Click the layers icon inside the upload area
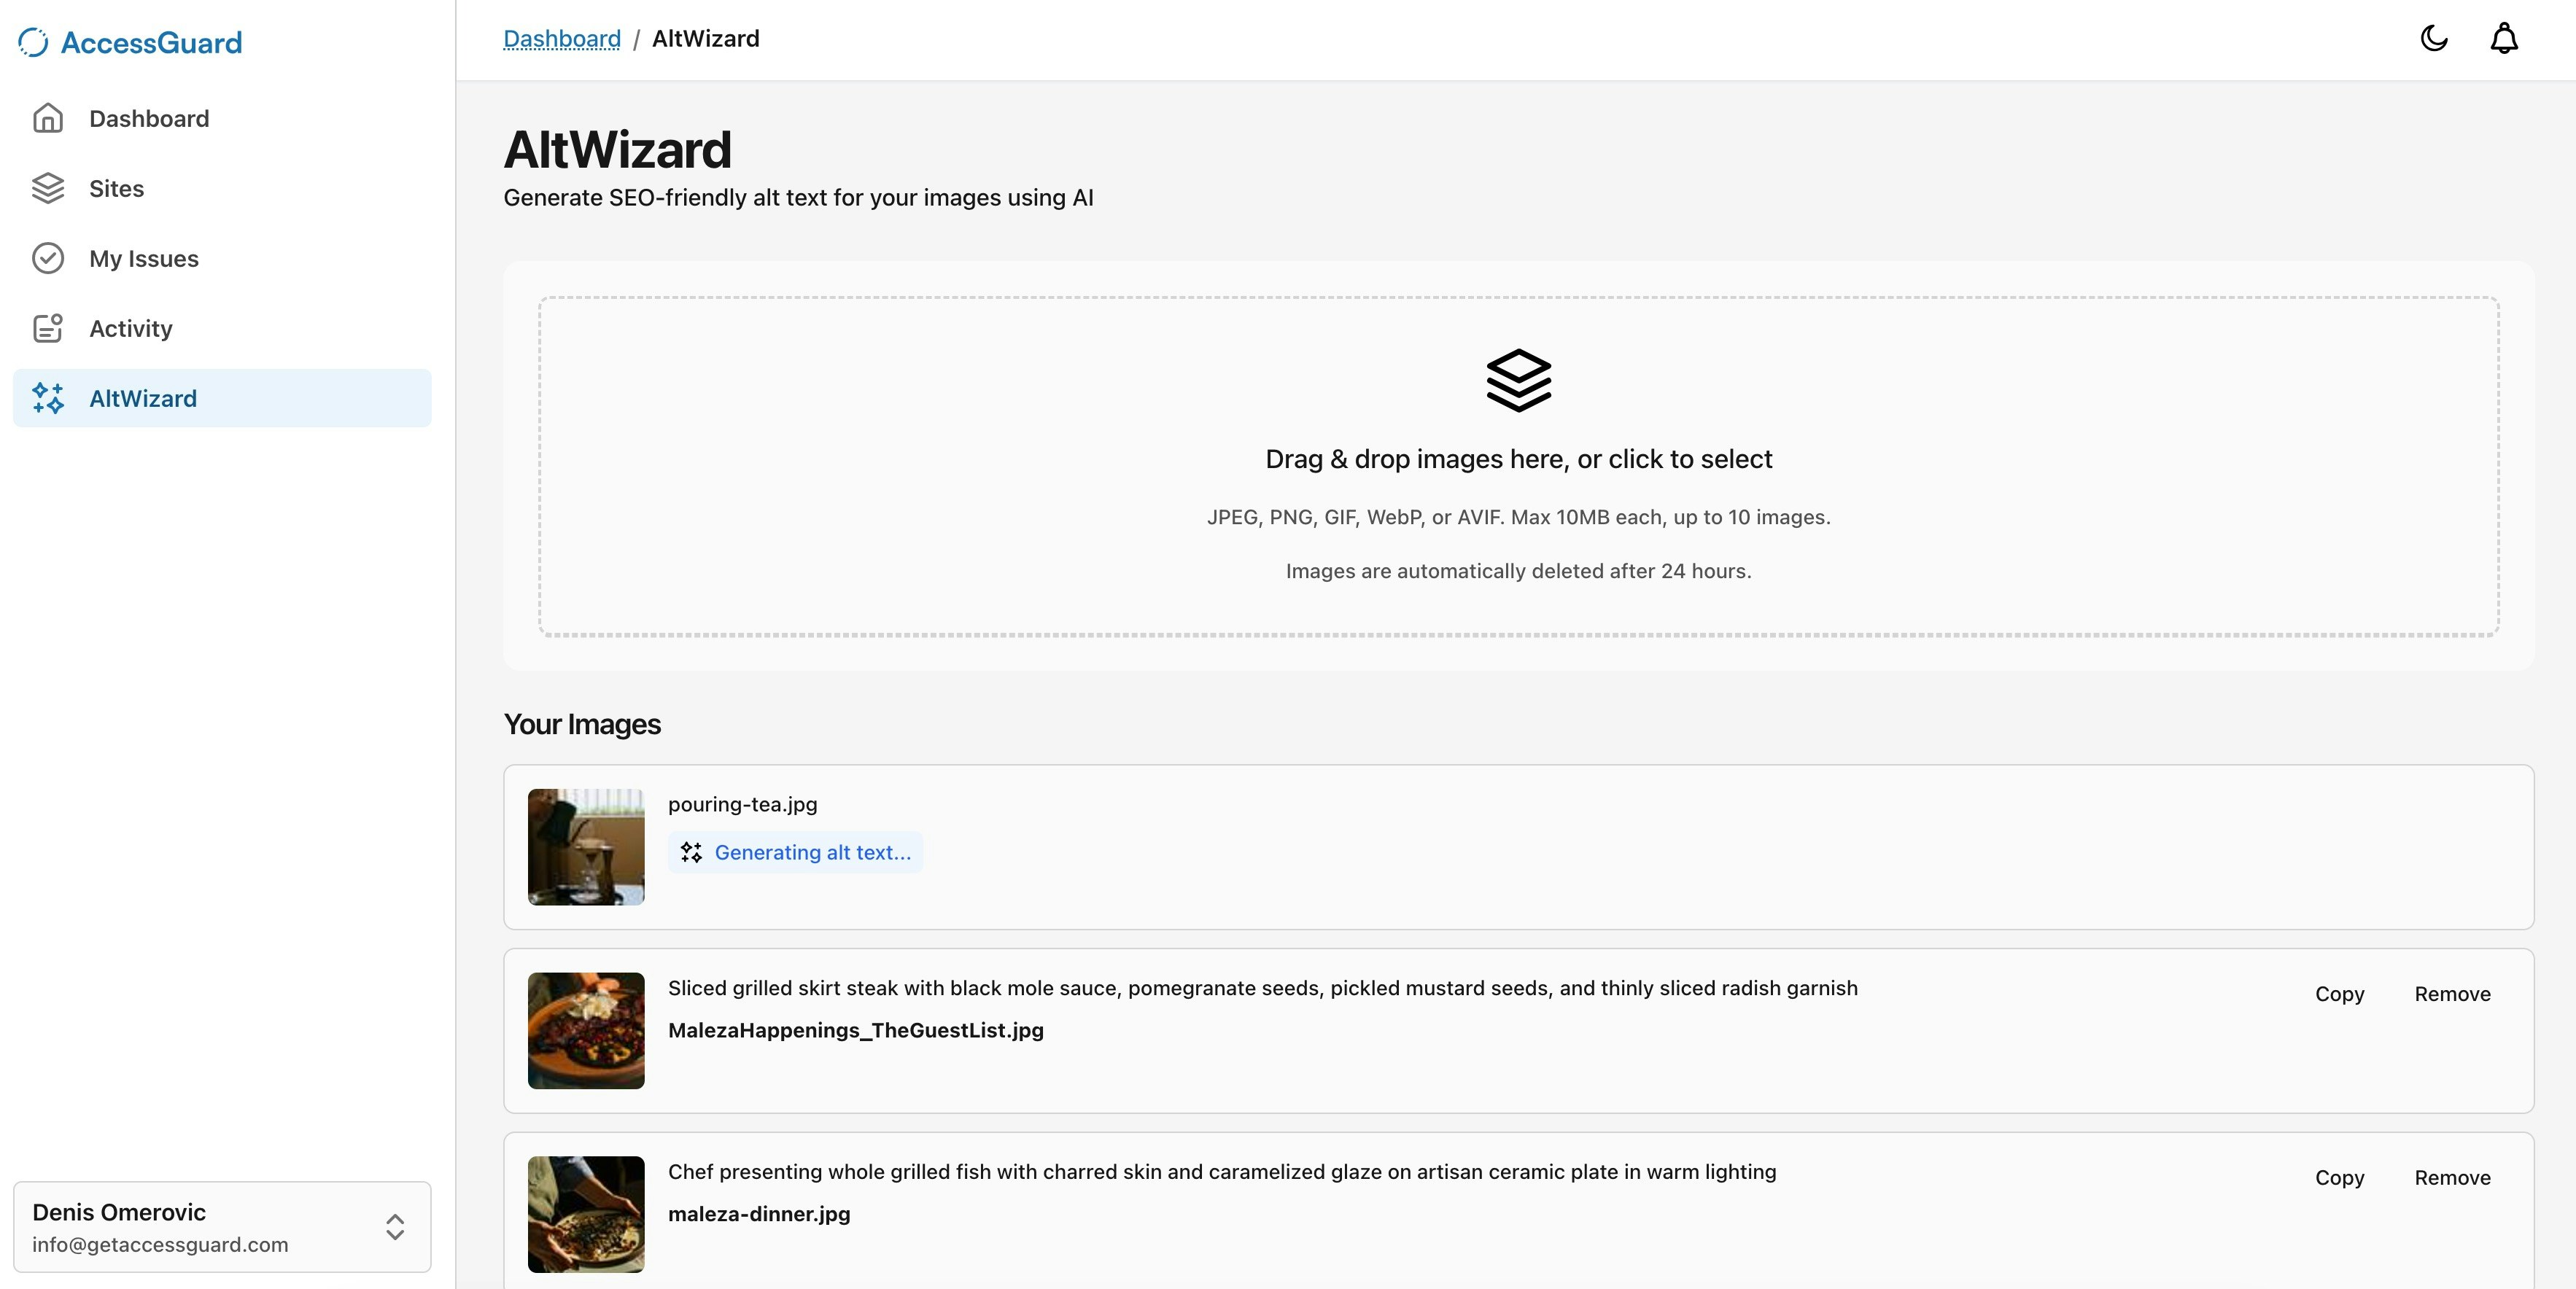 (x=1518, y=381)
